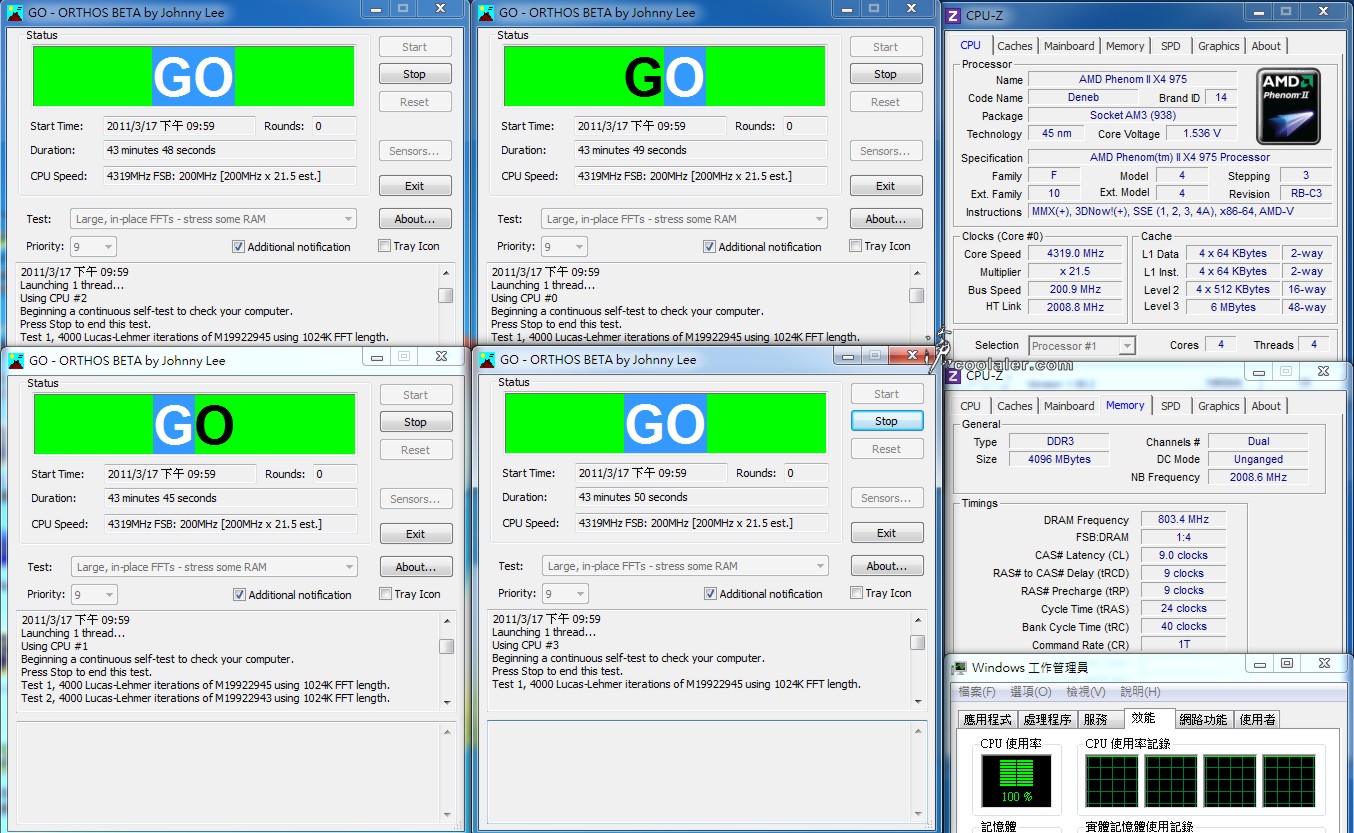Expand the Processor #1 selection dropdown in CPU-Z

pos(1082,346)
